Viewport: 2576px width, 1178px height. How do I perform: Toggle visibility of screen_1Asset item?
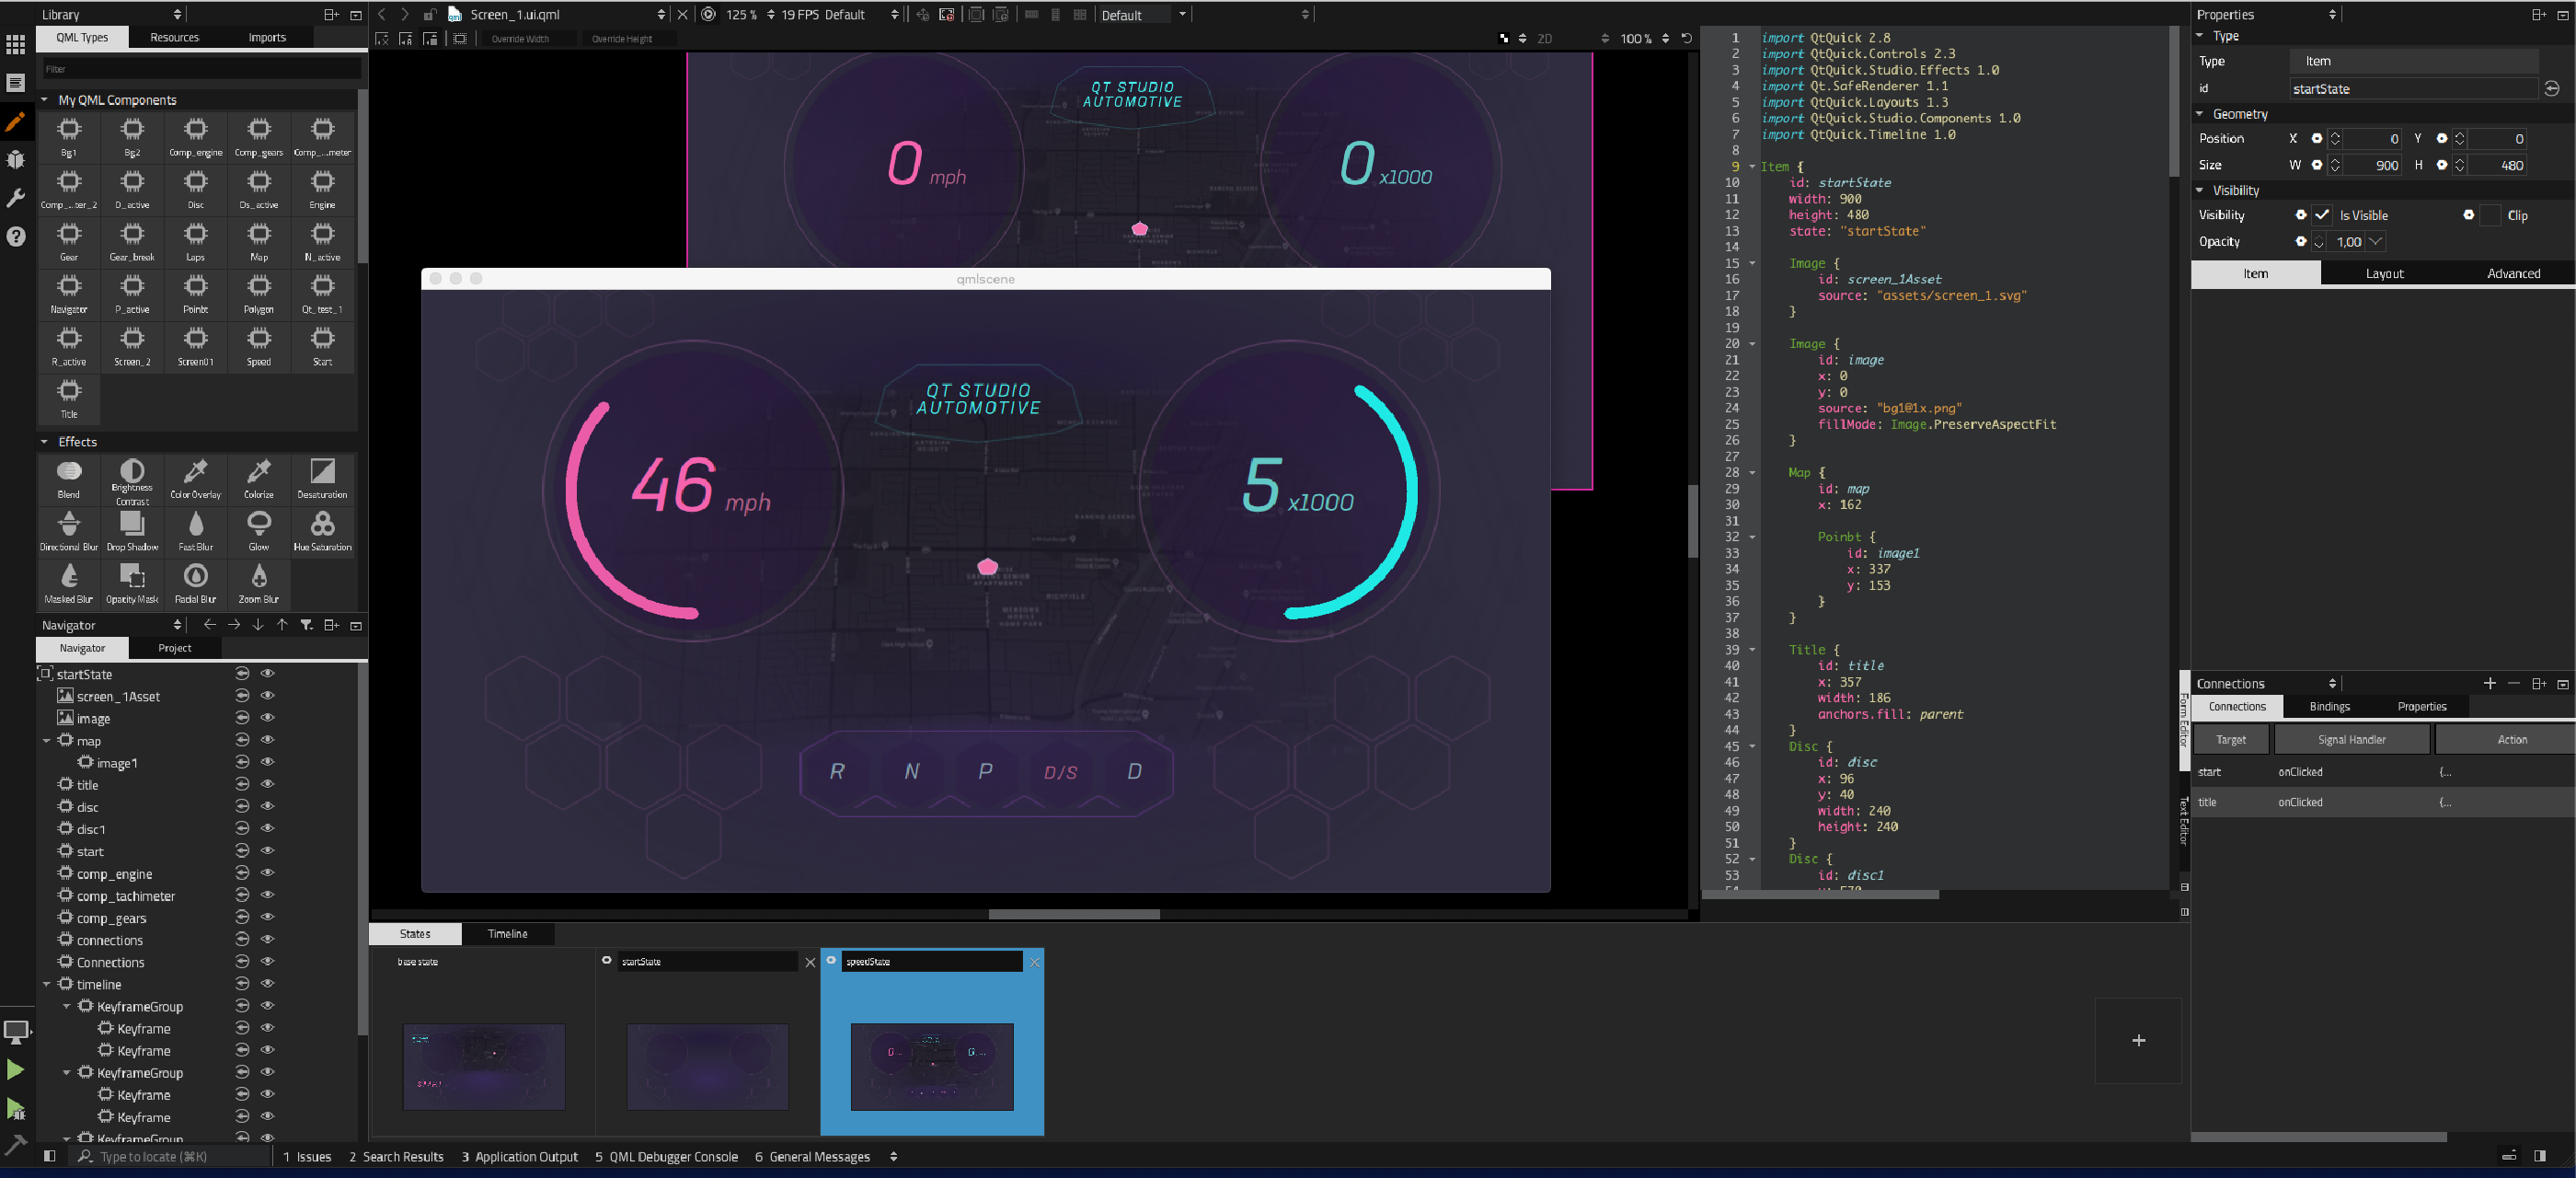pos(267,696)
